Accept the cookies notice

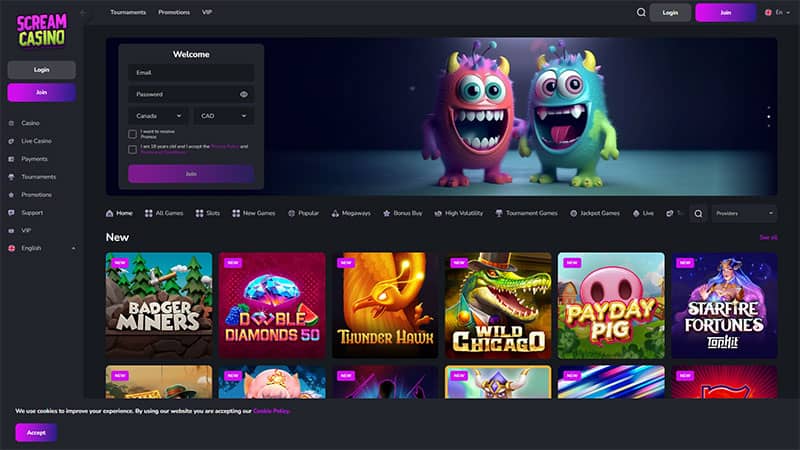click(x=36, y=433)
